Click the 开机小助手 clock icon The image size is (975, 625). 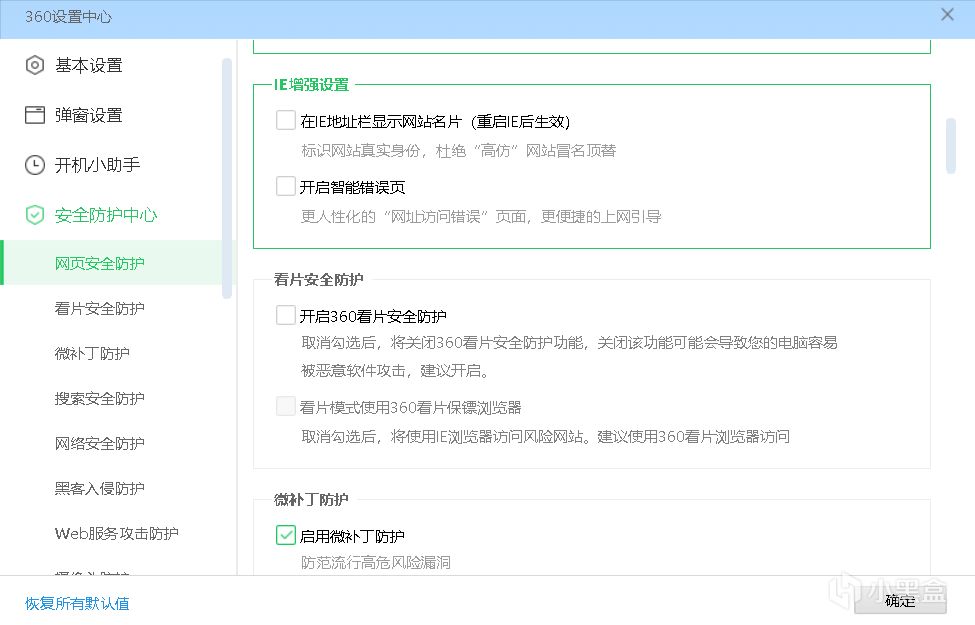(35, 165)
